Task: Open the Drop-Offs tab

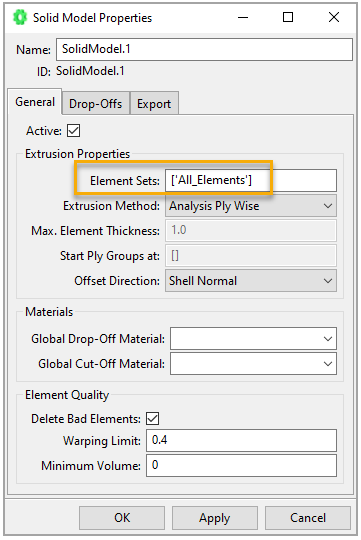Action: pos(95,103)
